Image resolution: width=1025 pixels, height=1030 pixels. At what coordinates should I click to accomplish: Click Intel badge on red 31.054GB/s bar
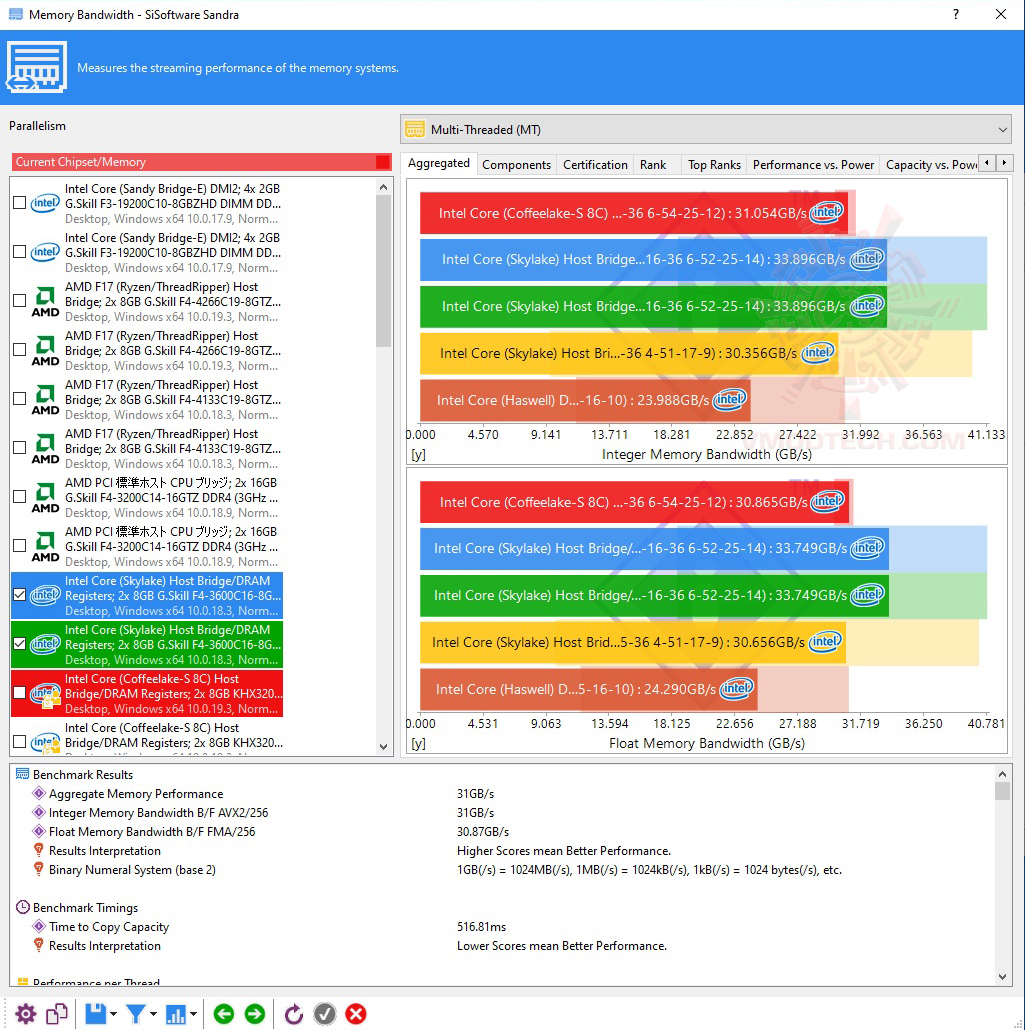[x=827, y=212]
